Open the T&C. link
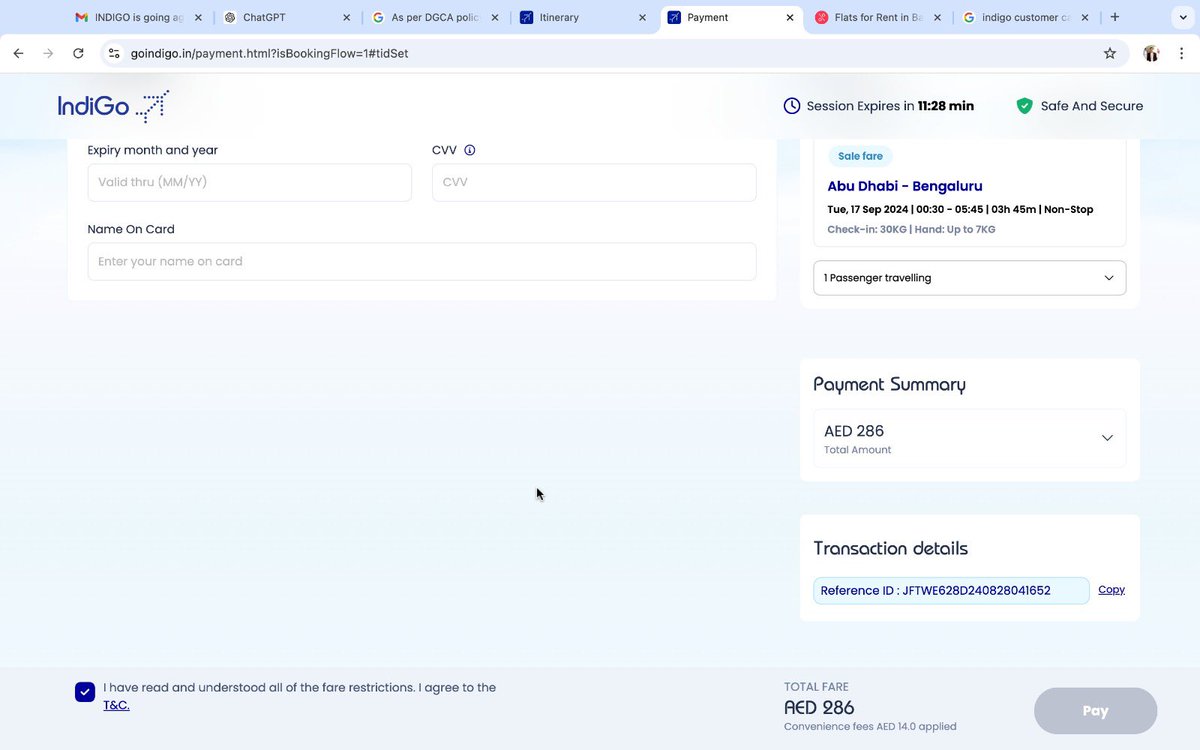Image resolution: width=1200 pixels, height=750 pixels. click(x=116, y=705)
